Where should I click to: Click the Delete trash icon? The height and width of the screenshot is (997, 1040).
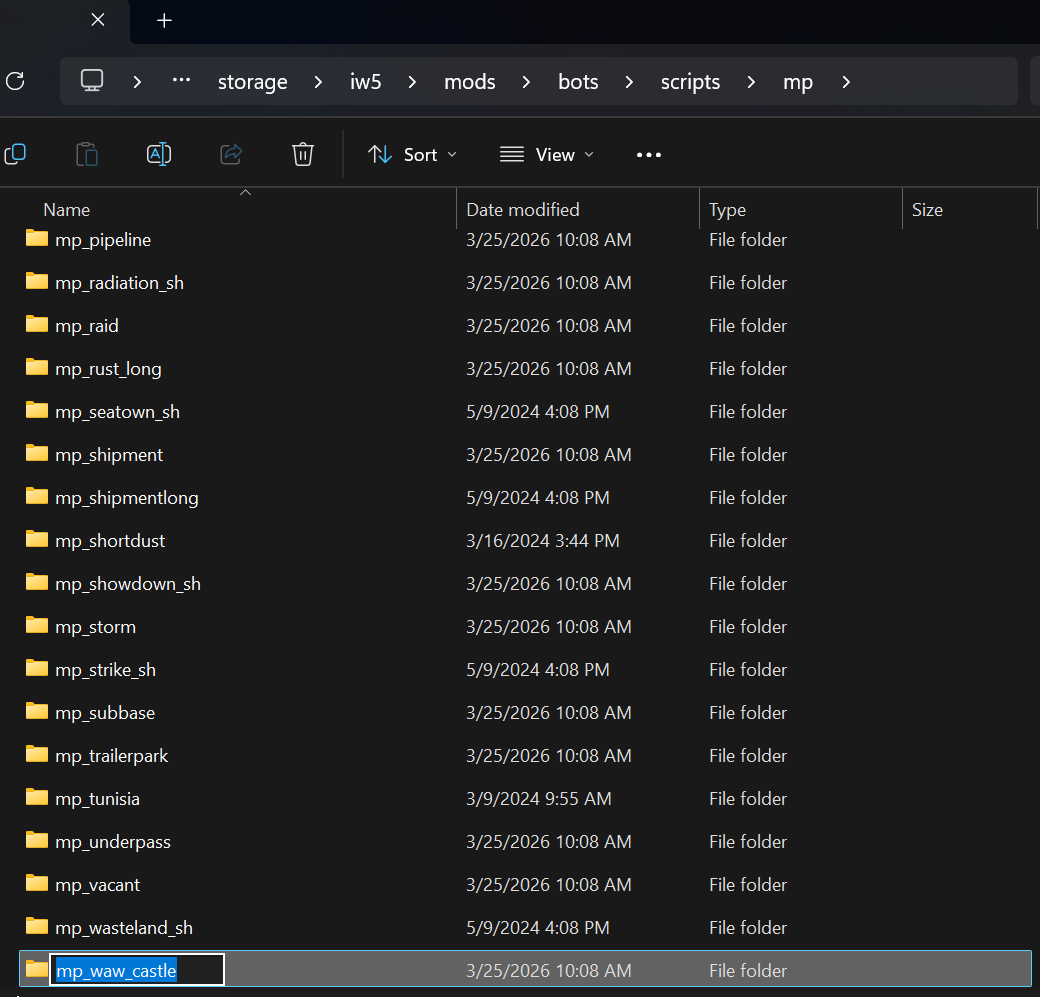(x=302, y=155)
